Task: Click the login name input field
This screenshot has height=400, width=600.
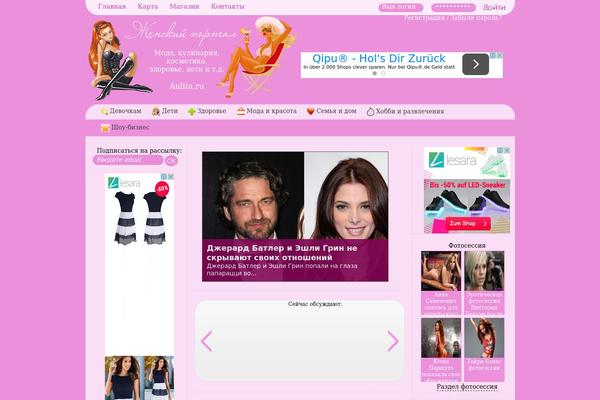Action: pyautogui.click(x=401, y=7)
